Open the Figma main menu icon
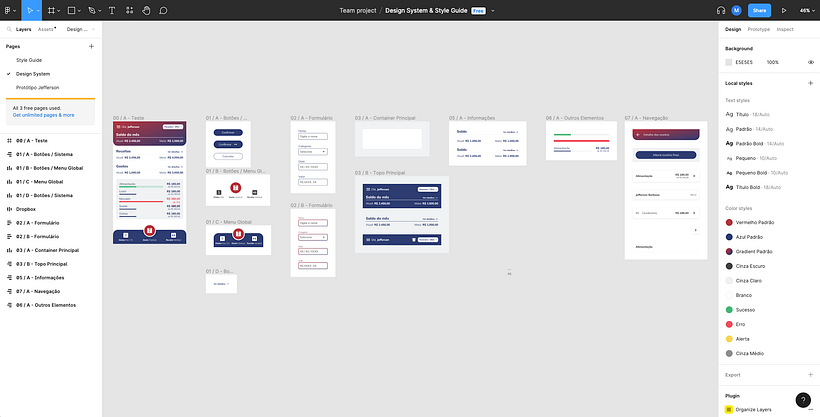This screenshot has width=820, height=417. click(8, 10)
